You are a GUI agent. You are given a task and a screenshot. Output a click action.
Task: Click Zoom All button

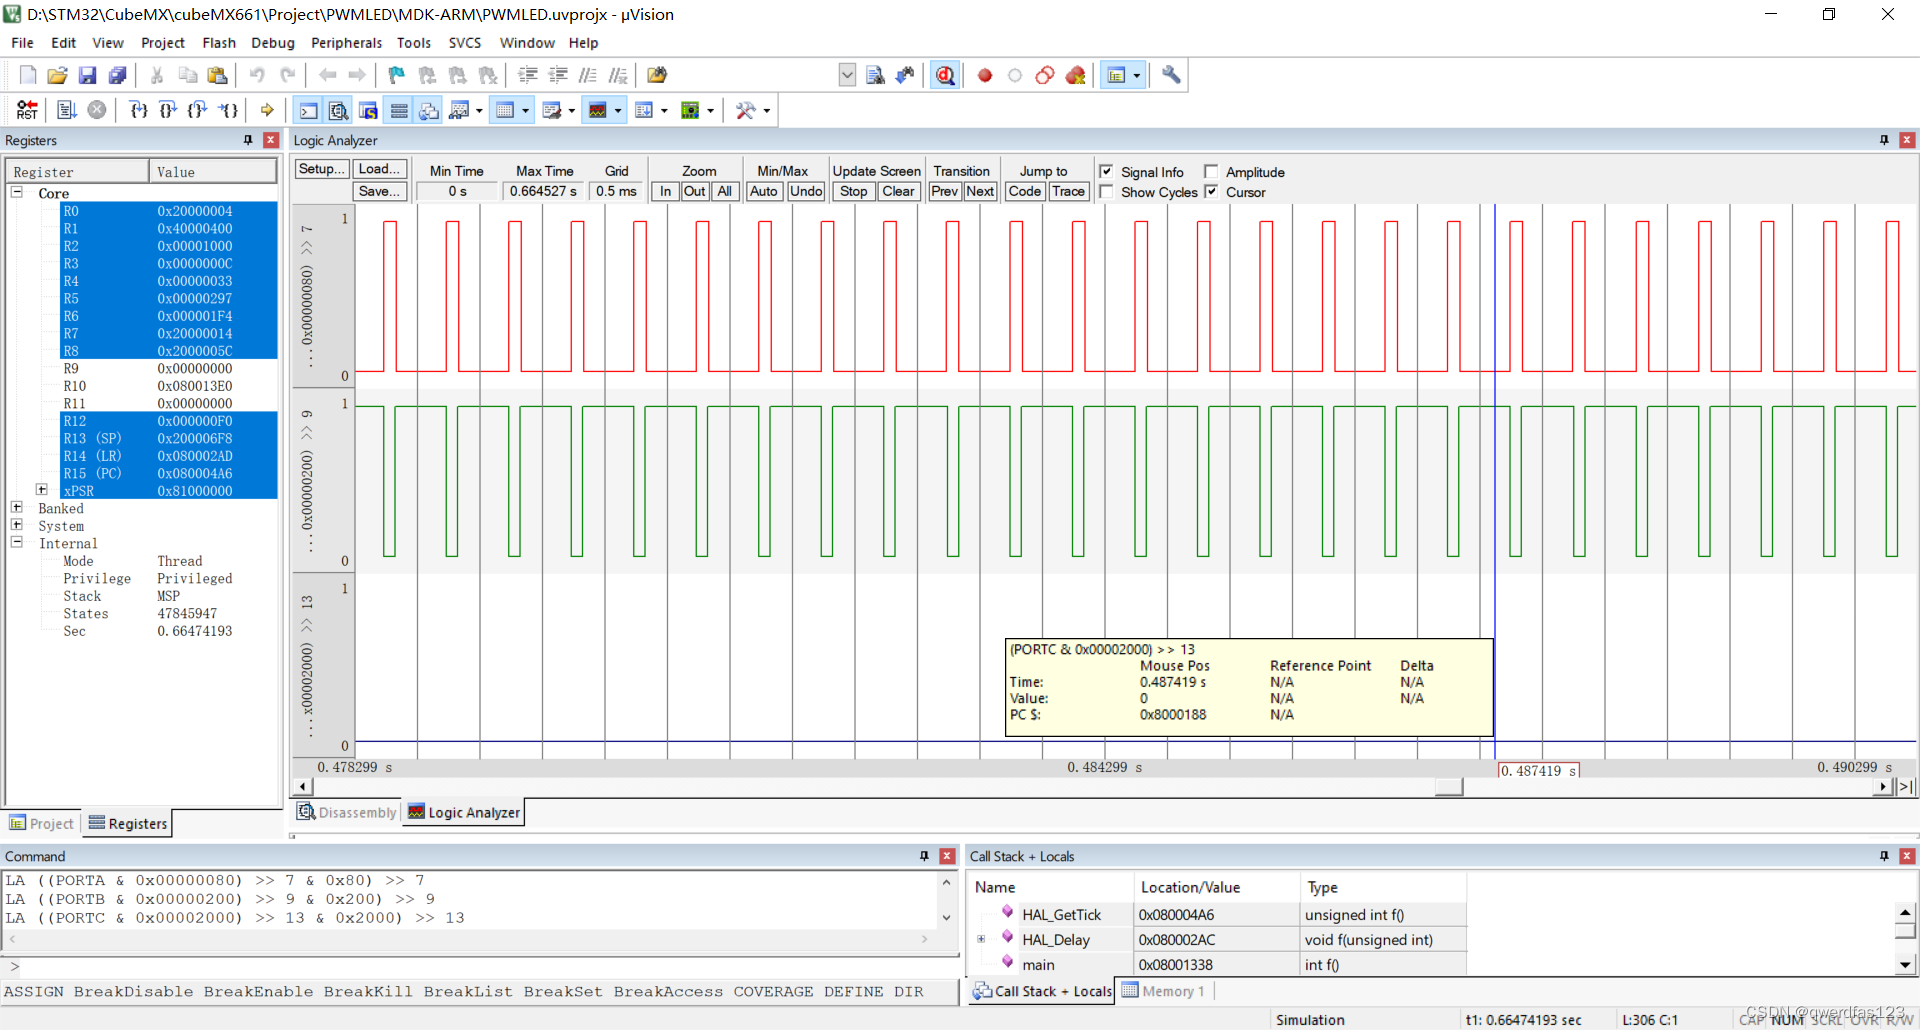725,191
